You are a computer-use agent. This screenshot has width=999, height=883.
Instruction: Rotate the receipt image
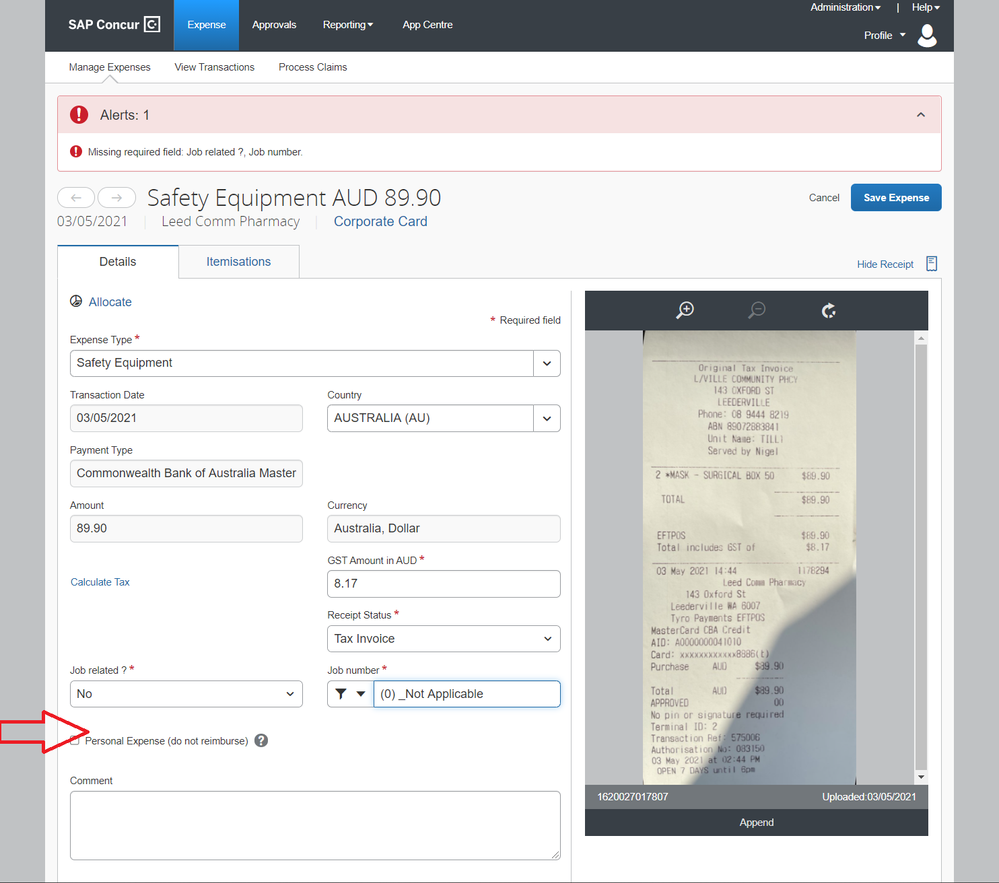point(828,310)
